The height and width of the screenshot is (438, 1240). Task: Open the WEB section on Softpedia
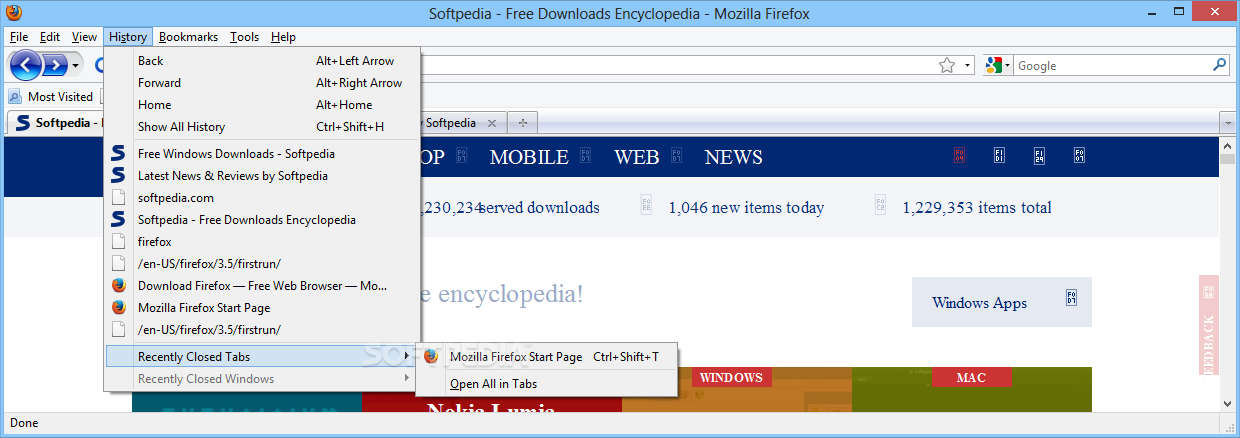coord(637,157)
